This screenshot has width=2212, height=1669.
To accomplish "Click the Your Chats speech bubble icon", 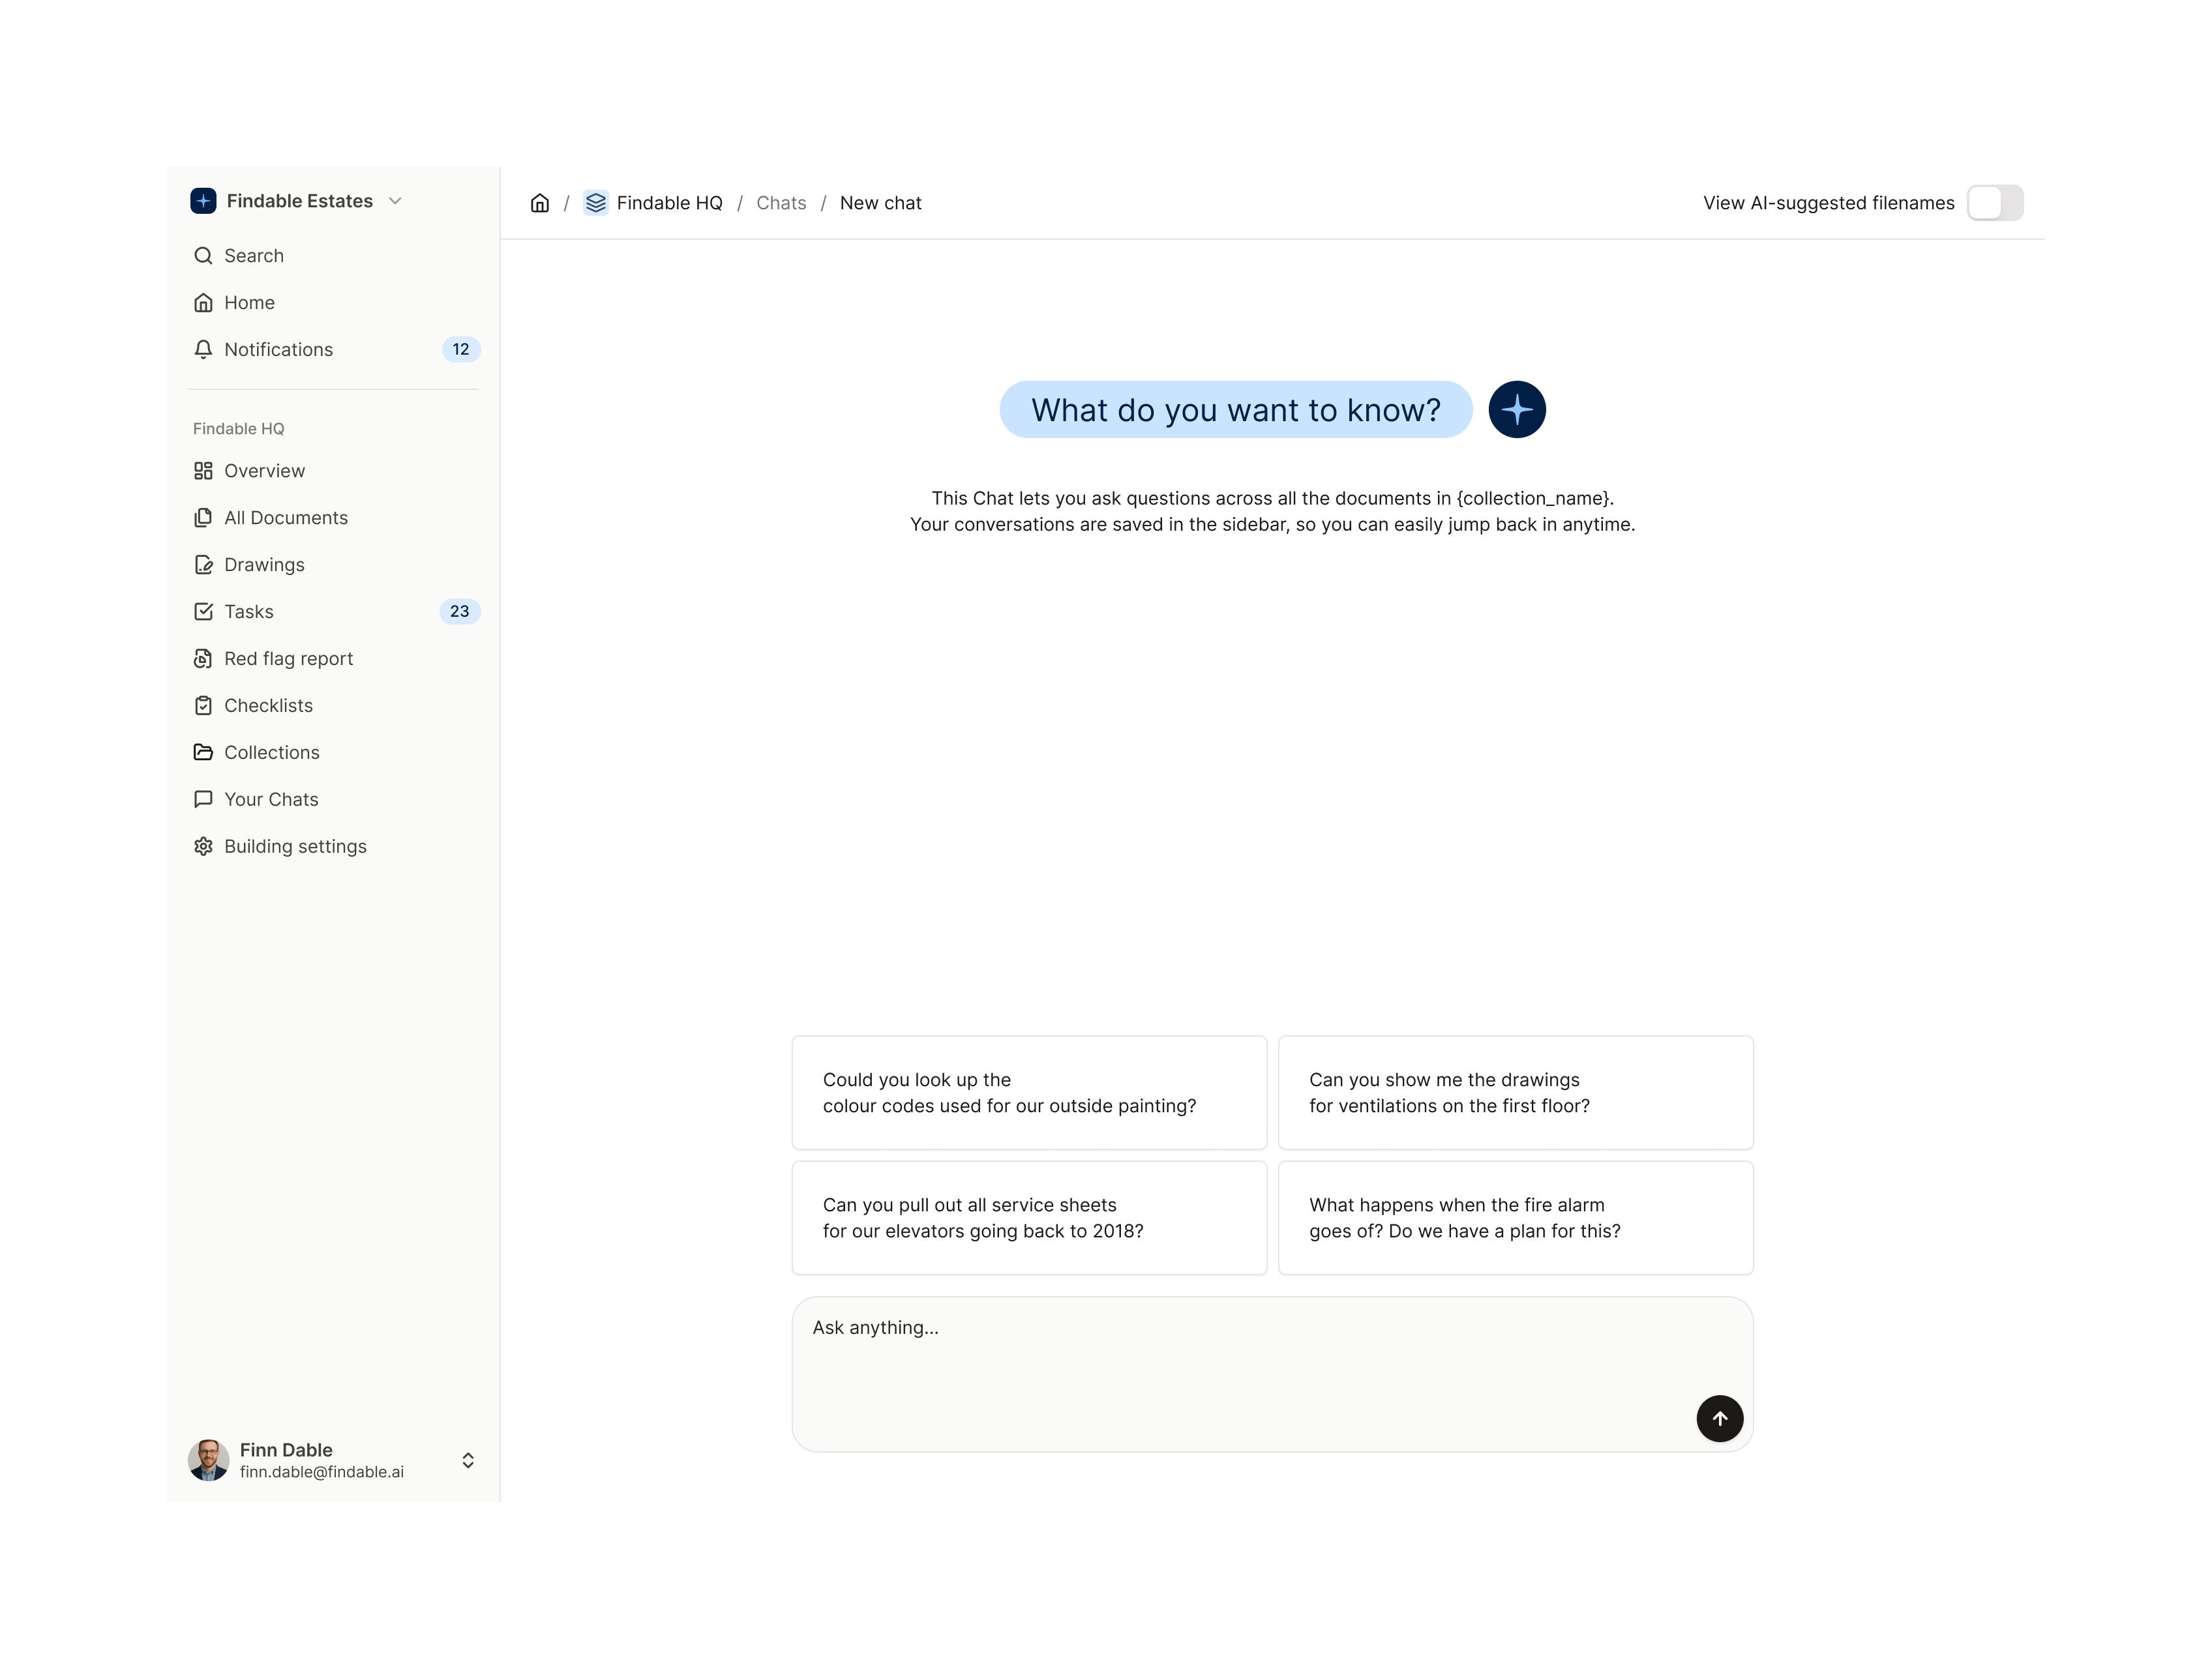I will [x=203, y=800].
